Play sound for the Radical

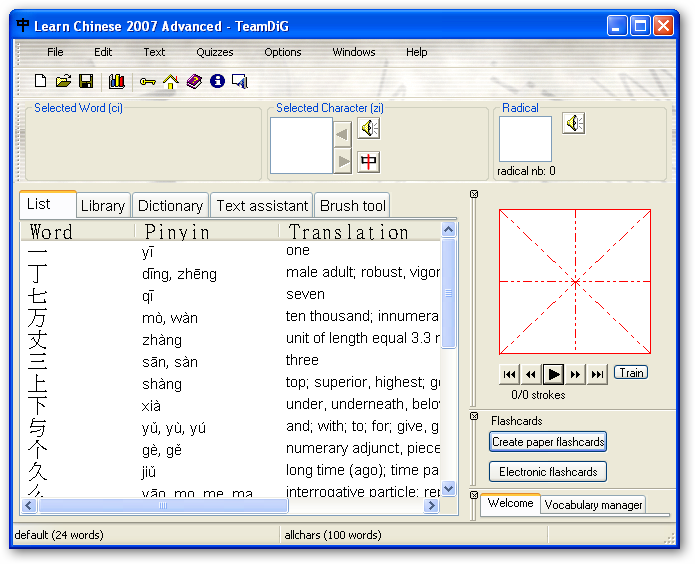(x=574, y=123)
